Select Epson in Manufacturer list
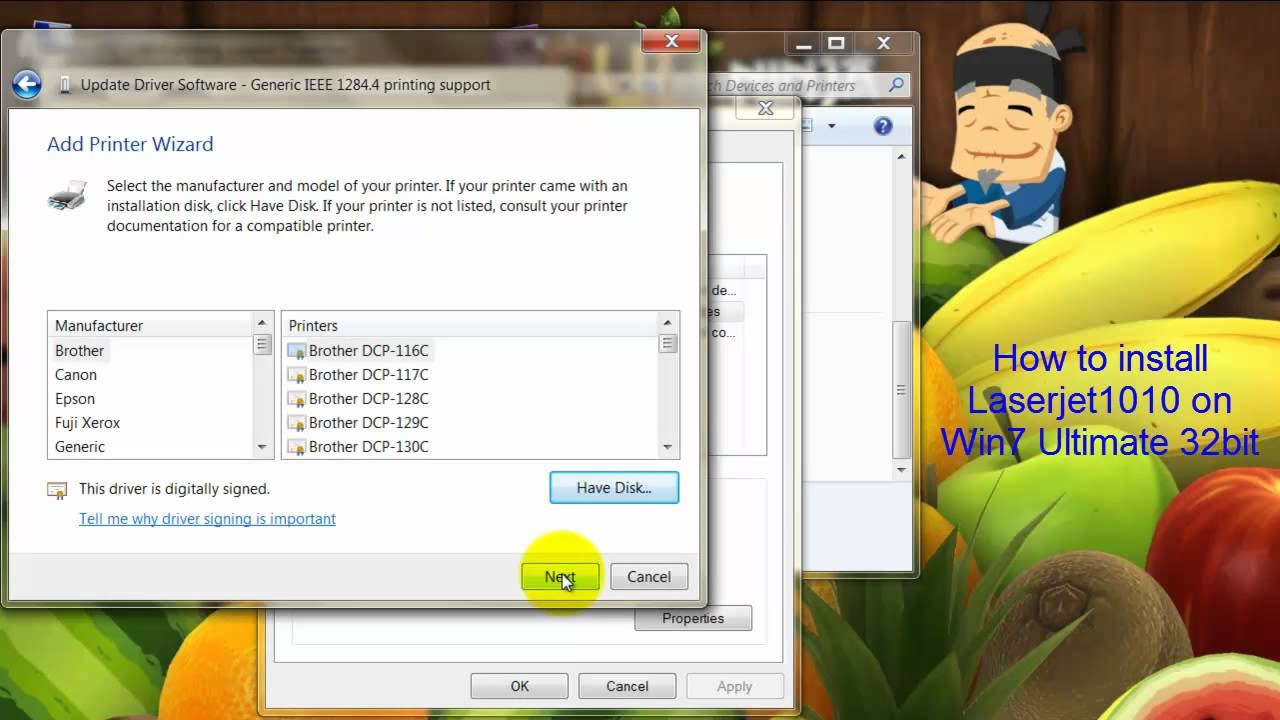Image resolution: width=1280 pixels, height=720 pixels. click(75, 399)
